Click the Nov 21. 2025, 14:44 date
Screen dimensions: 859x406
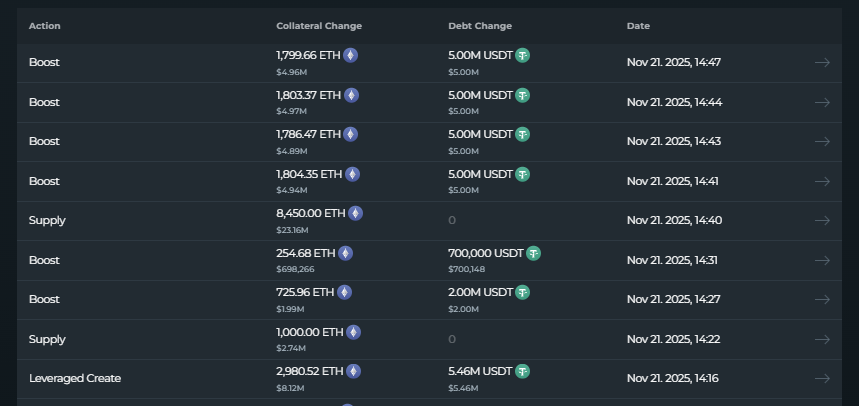(x=674, y=102)
